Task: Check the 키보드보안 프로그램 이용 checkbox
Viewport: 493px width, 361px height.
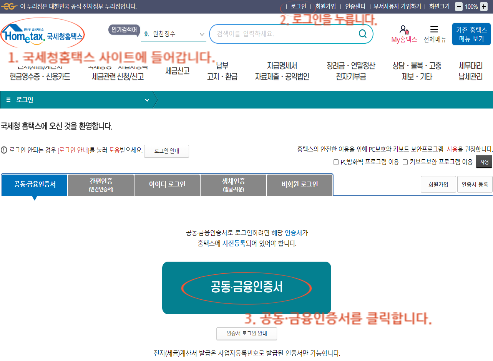Action: (405, 162)
